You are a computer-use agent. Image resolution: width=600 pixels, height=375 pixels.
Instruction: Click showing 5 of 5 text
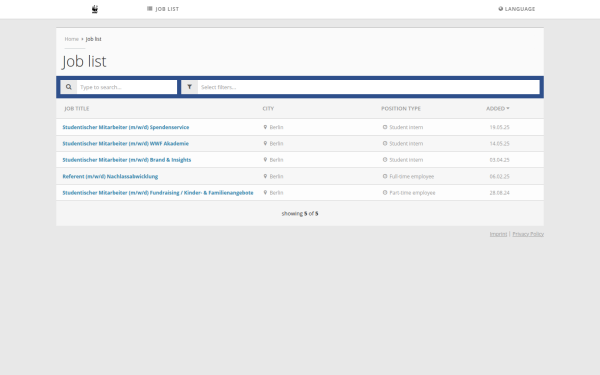(x=300, y=214)
